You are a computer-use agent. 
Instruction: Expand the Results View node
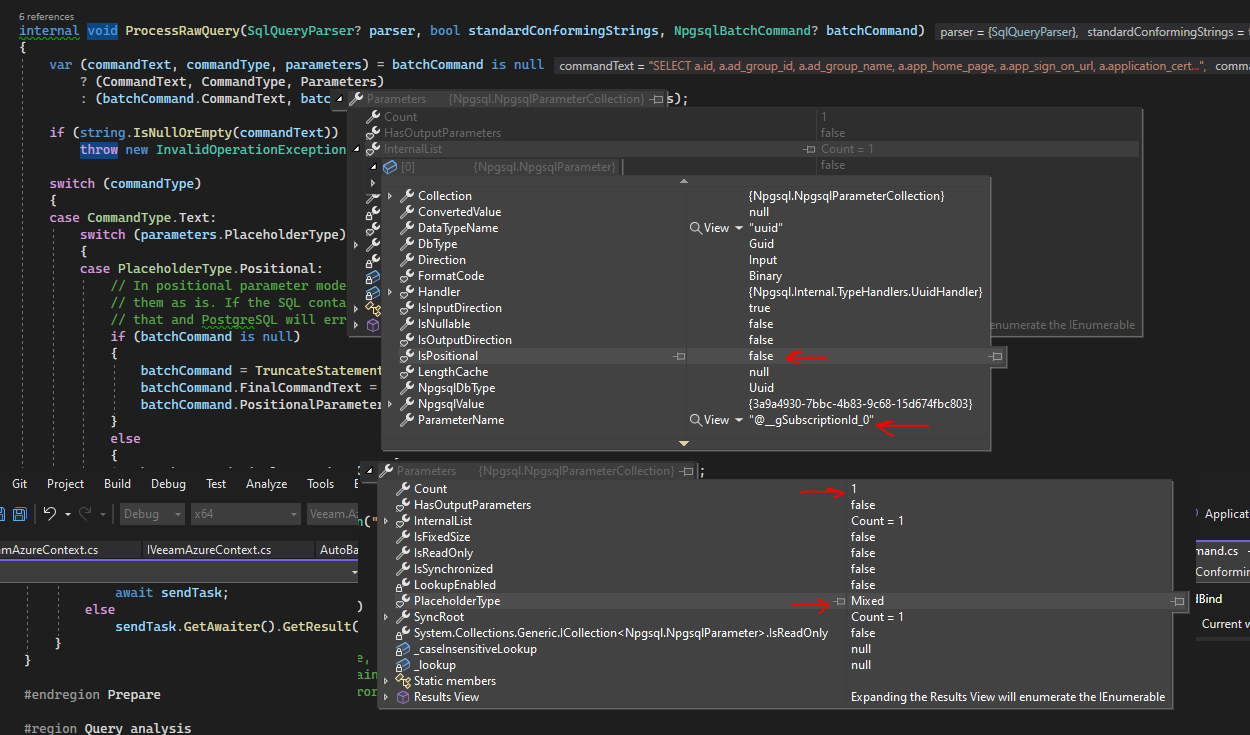386,697
